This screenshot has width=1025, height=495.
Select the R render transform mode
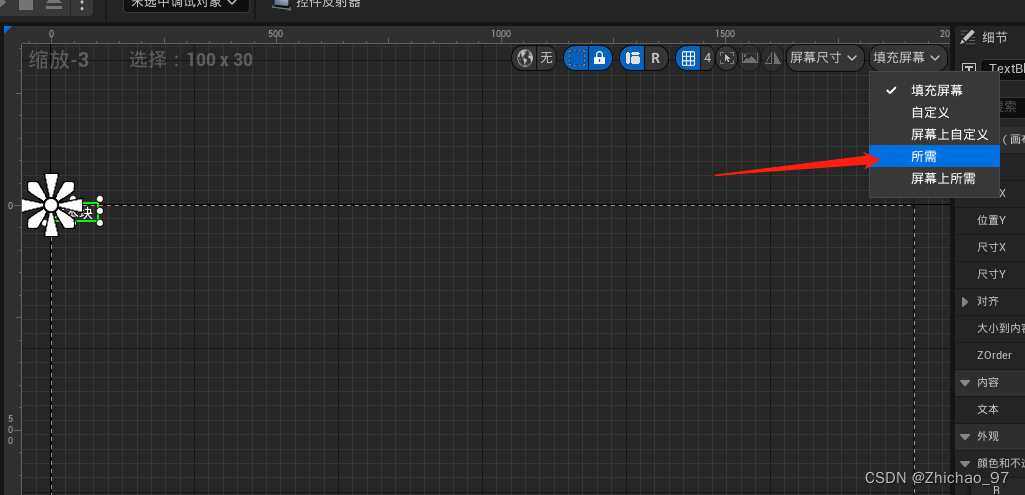click(655, 58)
